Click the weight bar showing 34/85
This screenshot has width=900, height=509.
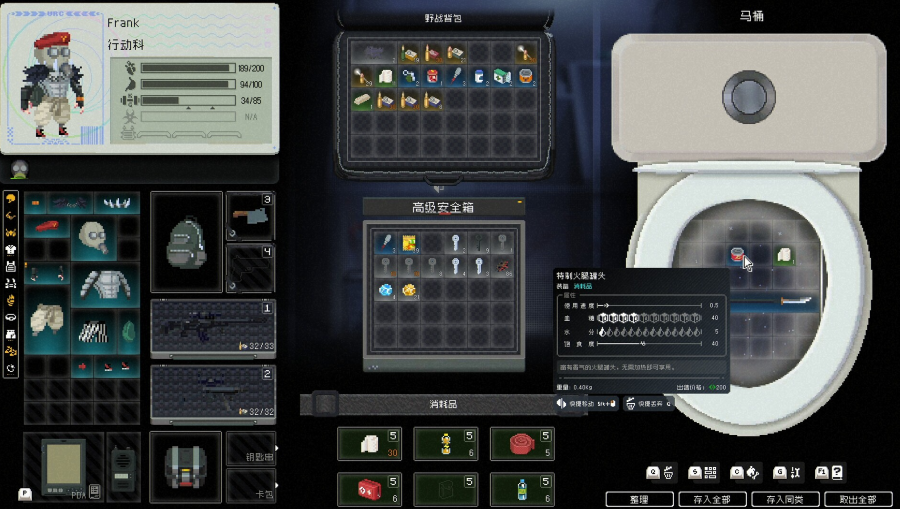click(188, 100)
